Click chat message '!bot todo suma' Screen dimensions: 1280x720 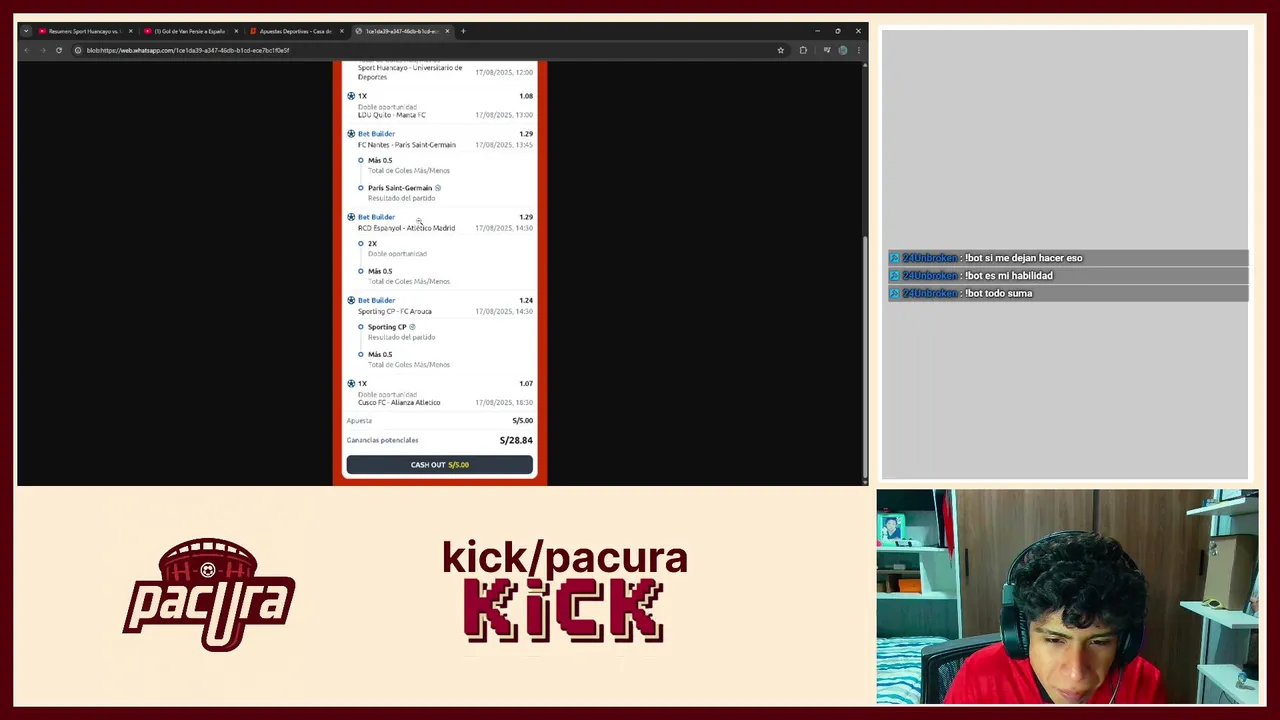(x=998, y=293)
